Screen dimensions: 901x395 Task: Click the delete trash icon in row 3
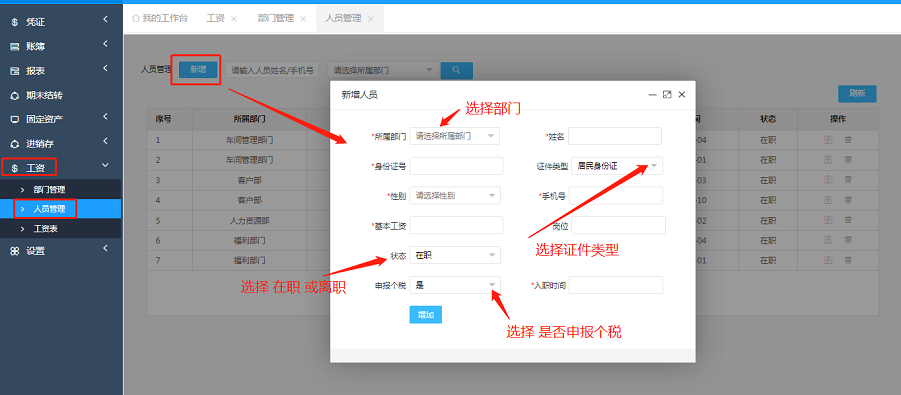coord(848,180)
